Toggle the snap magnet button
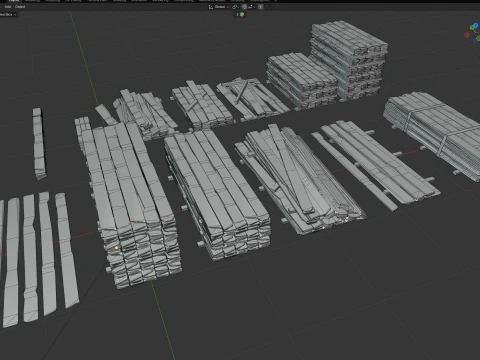 pyautogui.click(x=244, y=7)
